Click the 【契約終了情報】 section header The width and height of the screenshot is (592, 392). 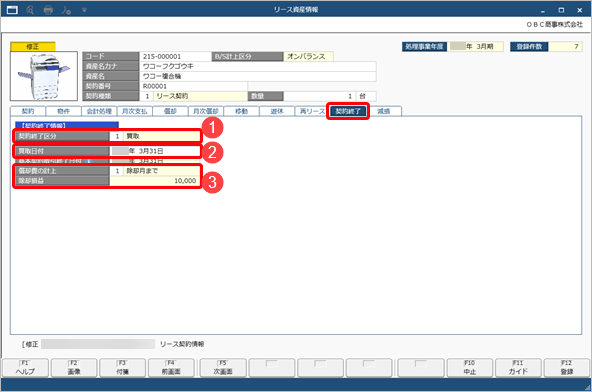(67, 125)
